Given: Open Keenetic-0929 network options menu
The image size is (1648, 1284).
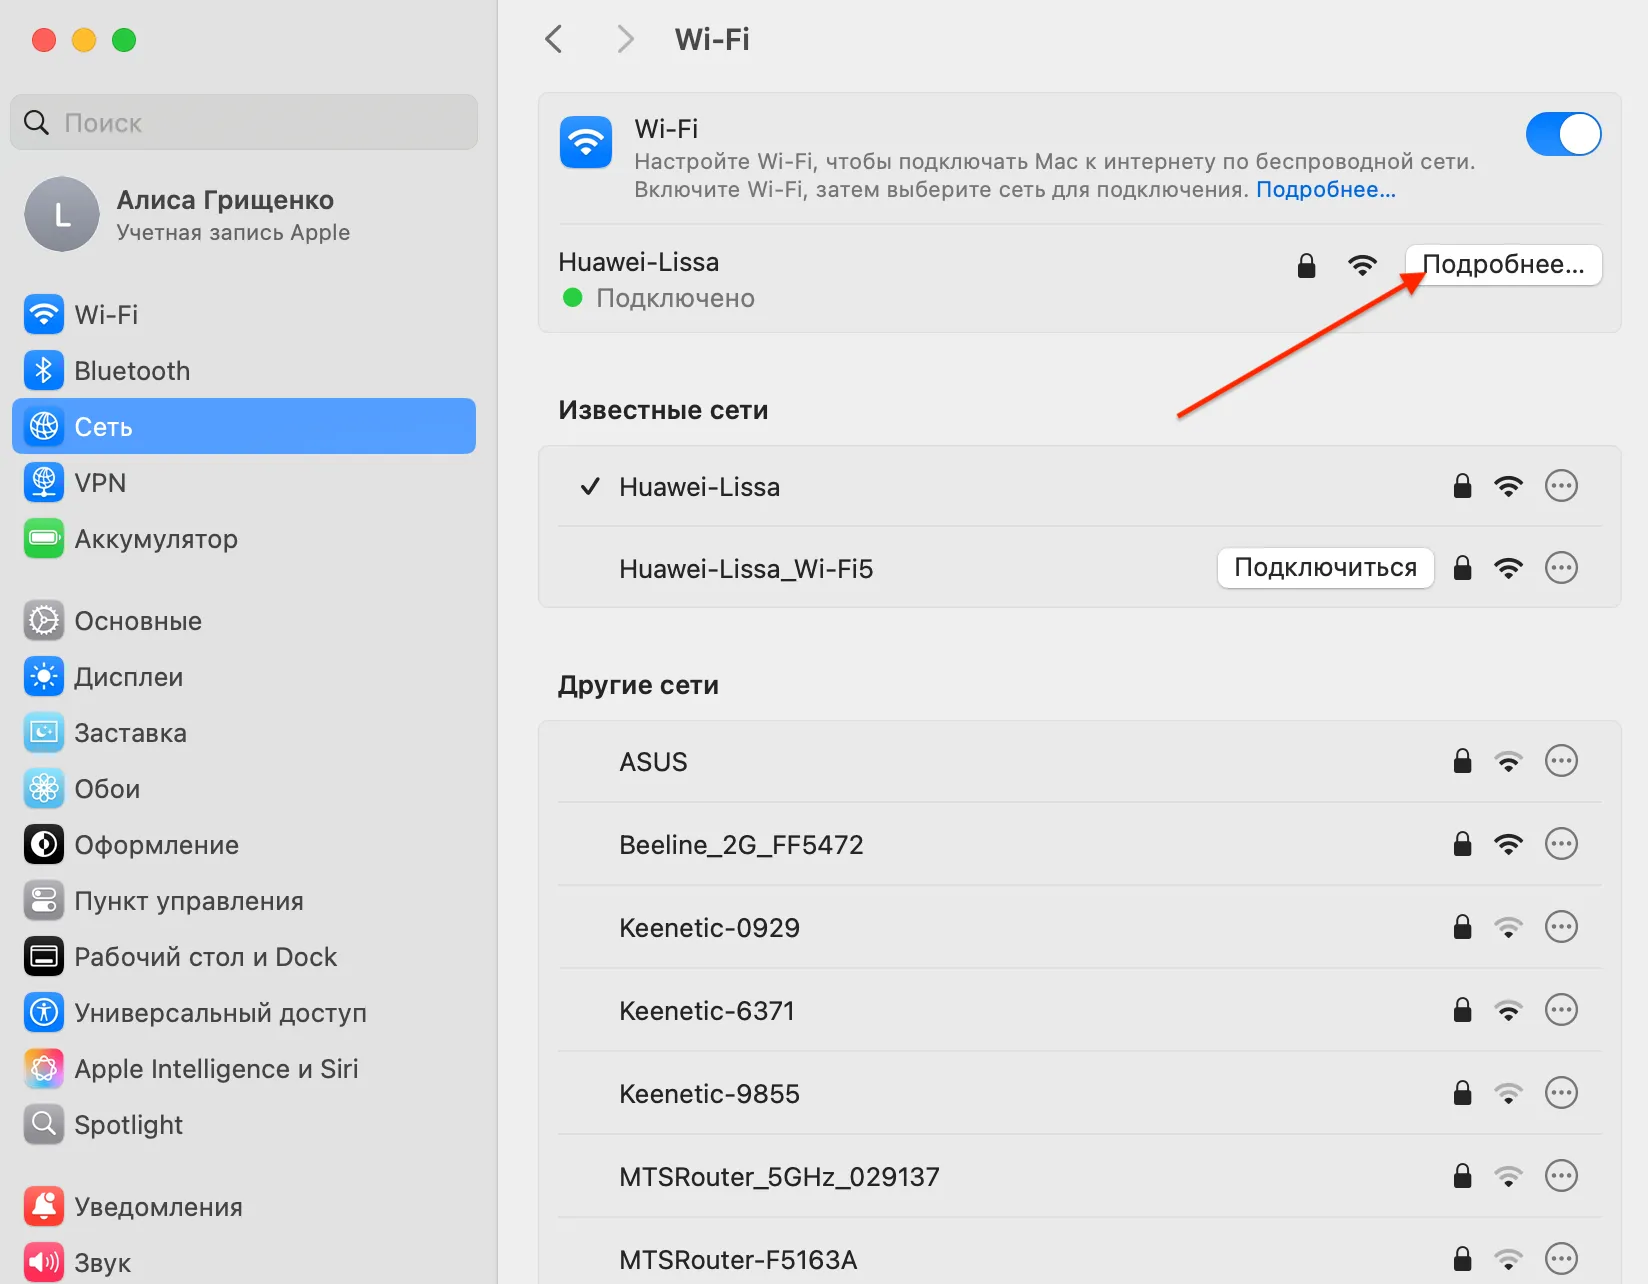Looking at the screenshot, I should coord(1561,927).
